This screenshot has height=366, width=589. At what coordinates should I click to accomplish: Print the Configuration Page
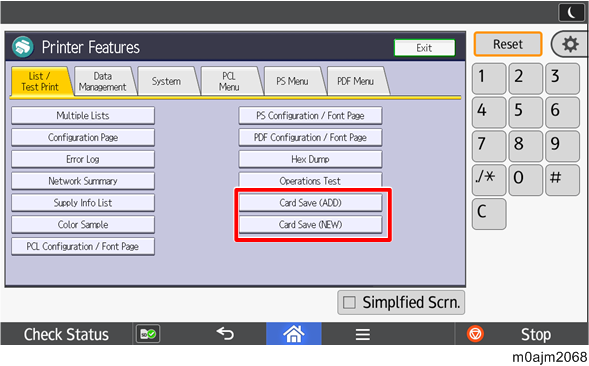click(x=83, y=138)
